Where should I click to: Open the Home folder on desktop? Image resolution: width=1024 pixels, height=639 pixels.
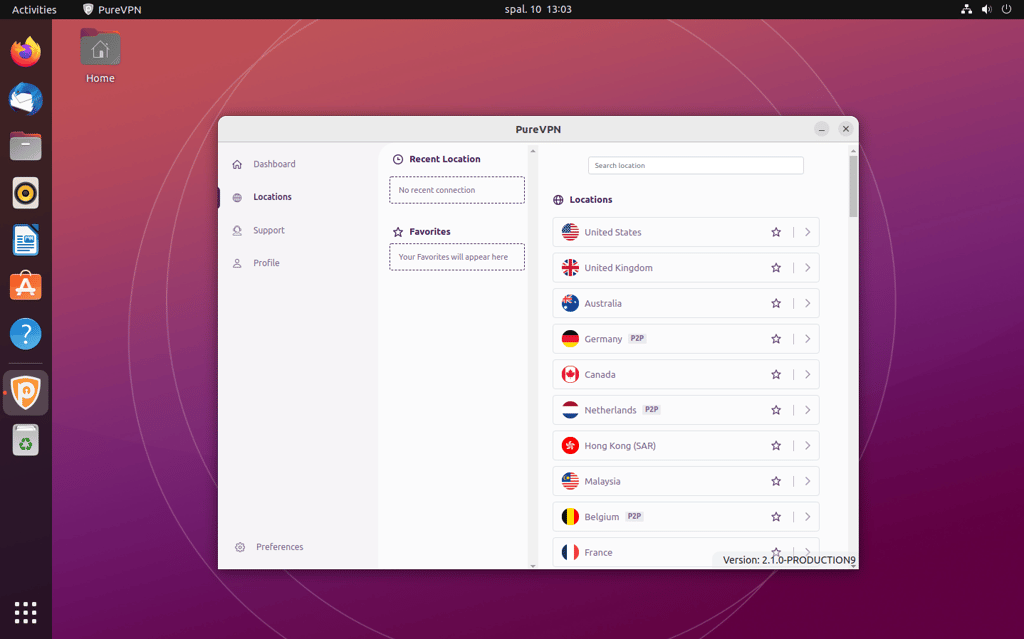[x=100, y=57]
